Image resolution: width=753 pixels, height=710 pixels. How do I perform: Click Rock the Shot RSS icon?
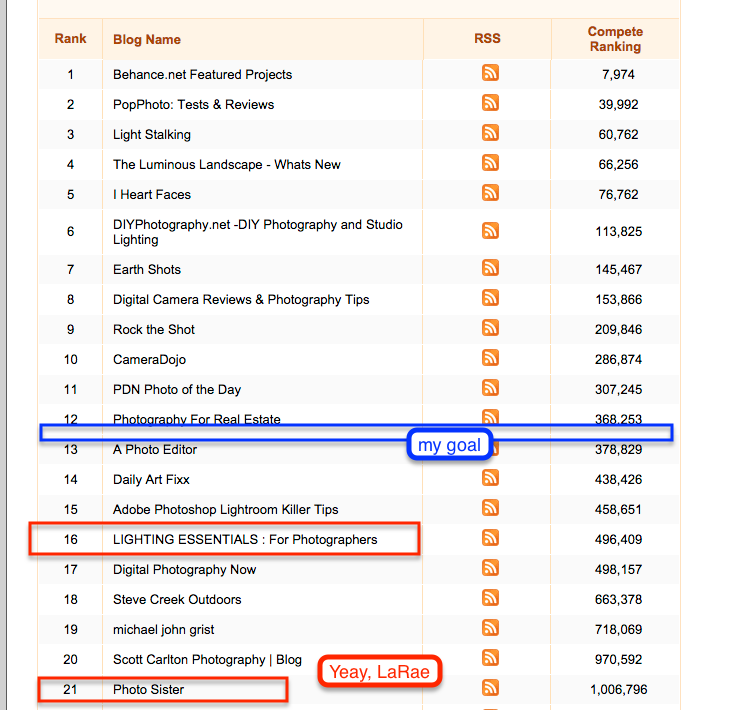point(490,328)
